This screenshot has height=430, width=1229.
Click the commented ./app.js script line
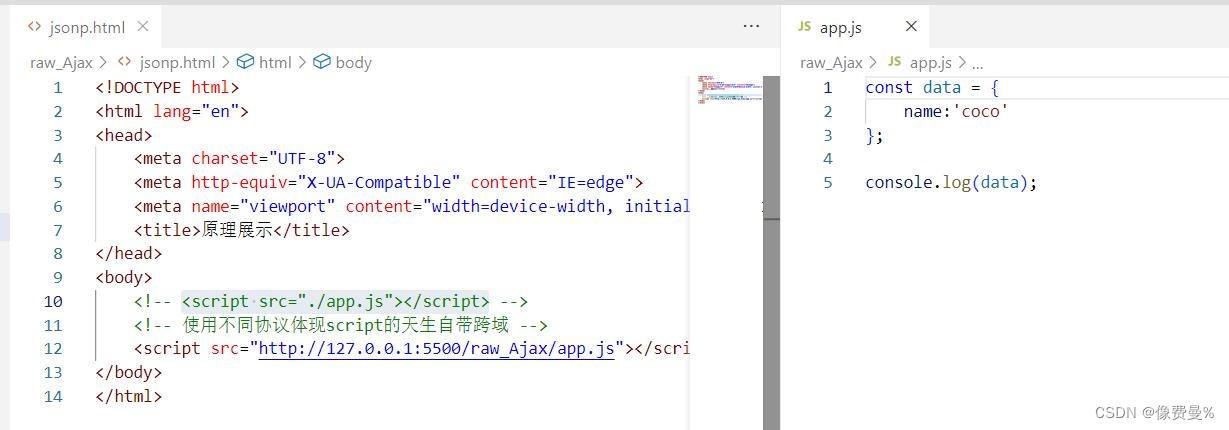pyautogui.click(x=330, y=301)
